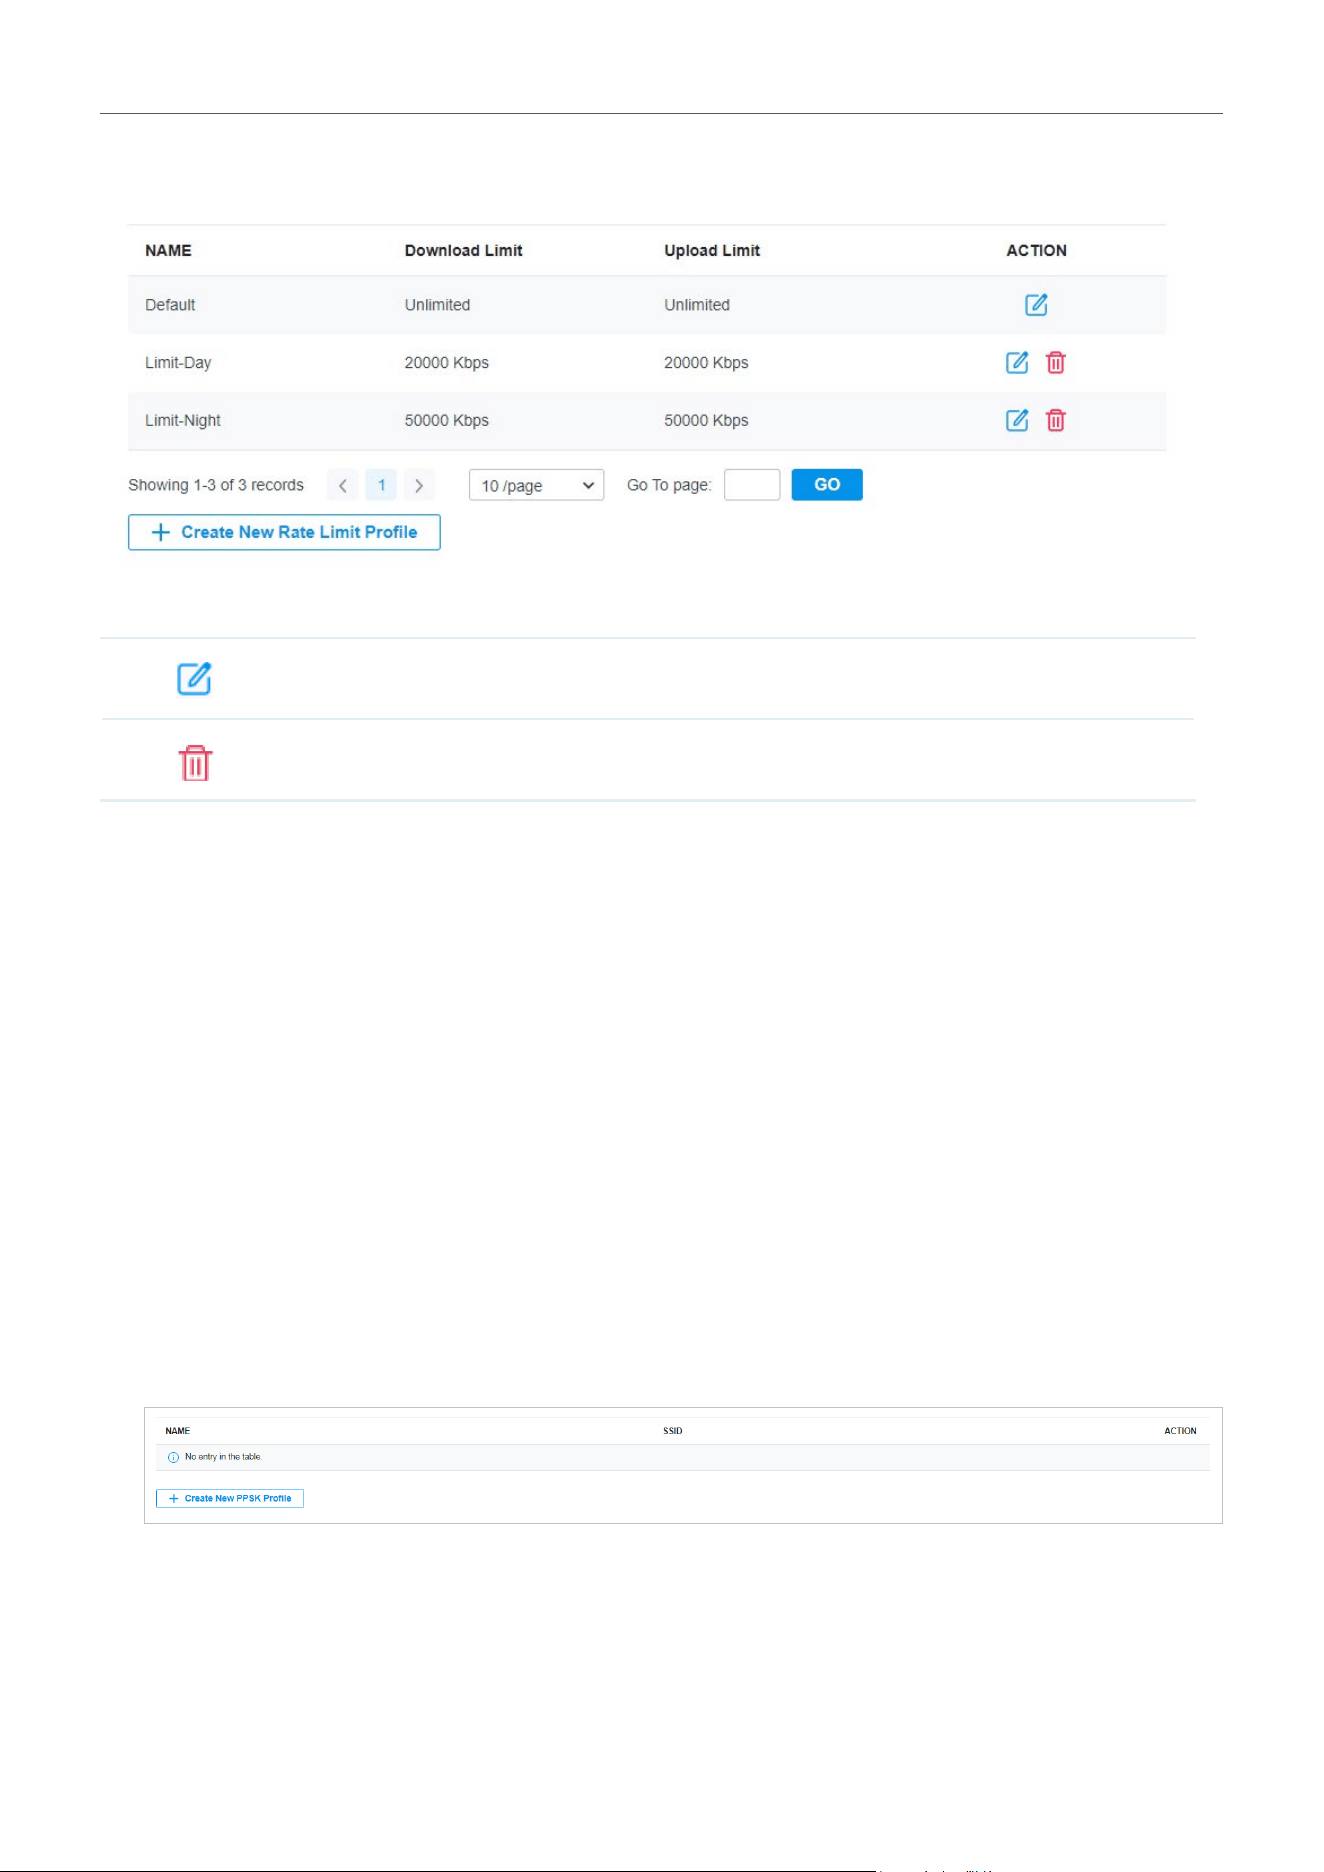This screenshot has width=1324, height=1872.
Task: Edit the Limit-Night profile
Action: tap(1017, 421)
